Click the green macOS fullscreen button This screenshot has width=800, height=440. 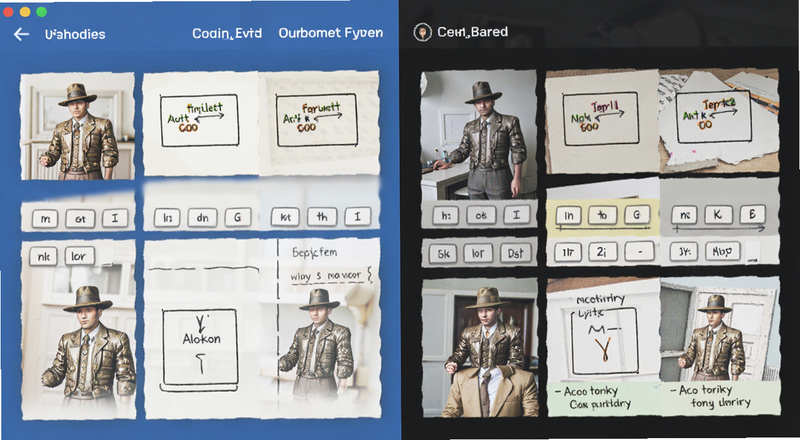pyautogui.click(x=42, y=12)
